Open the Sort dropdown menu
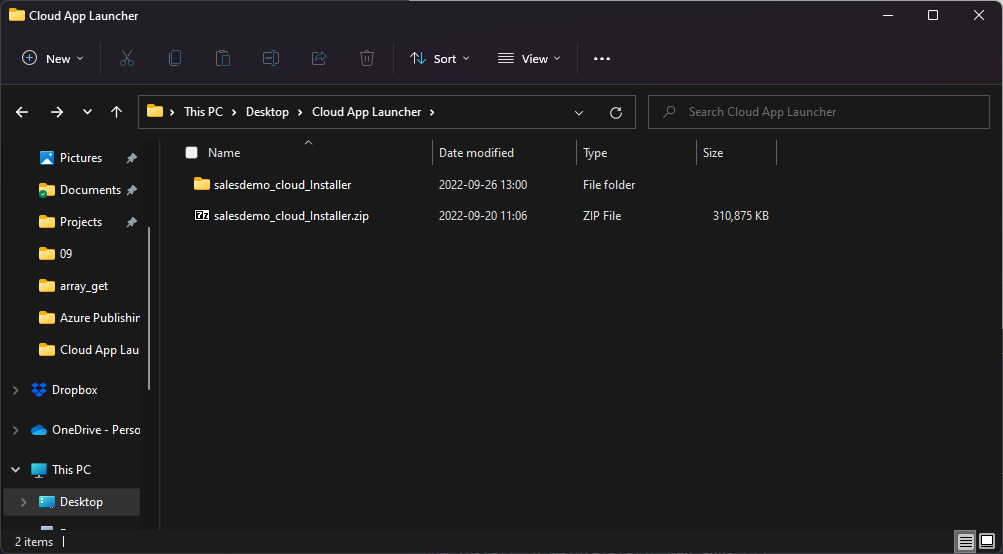Screen dimensions: 1003x554 (x=439, y=58)
